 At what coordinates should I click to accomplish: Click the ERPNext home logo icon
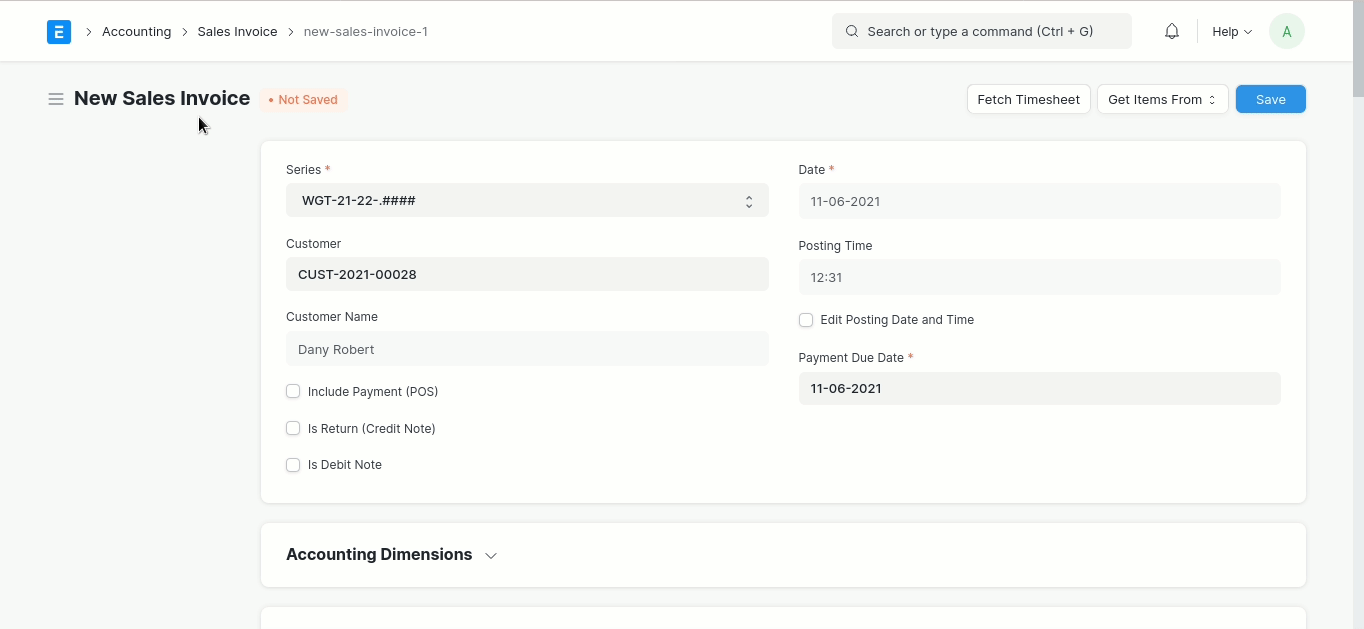point(59,32)
